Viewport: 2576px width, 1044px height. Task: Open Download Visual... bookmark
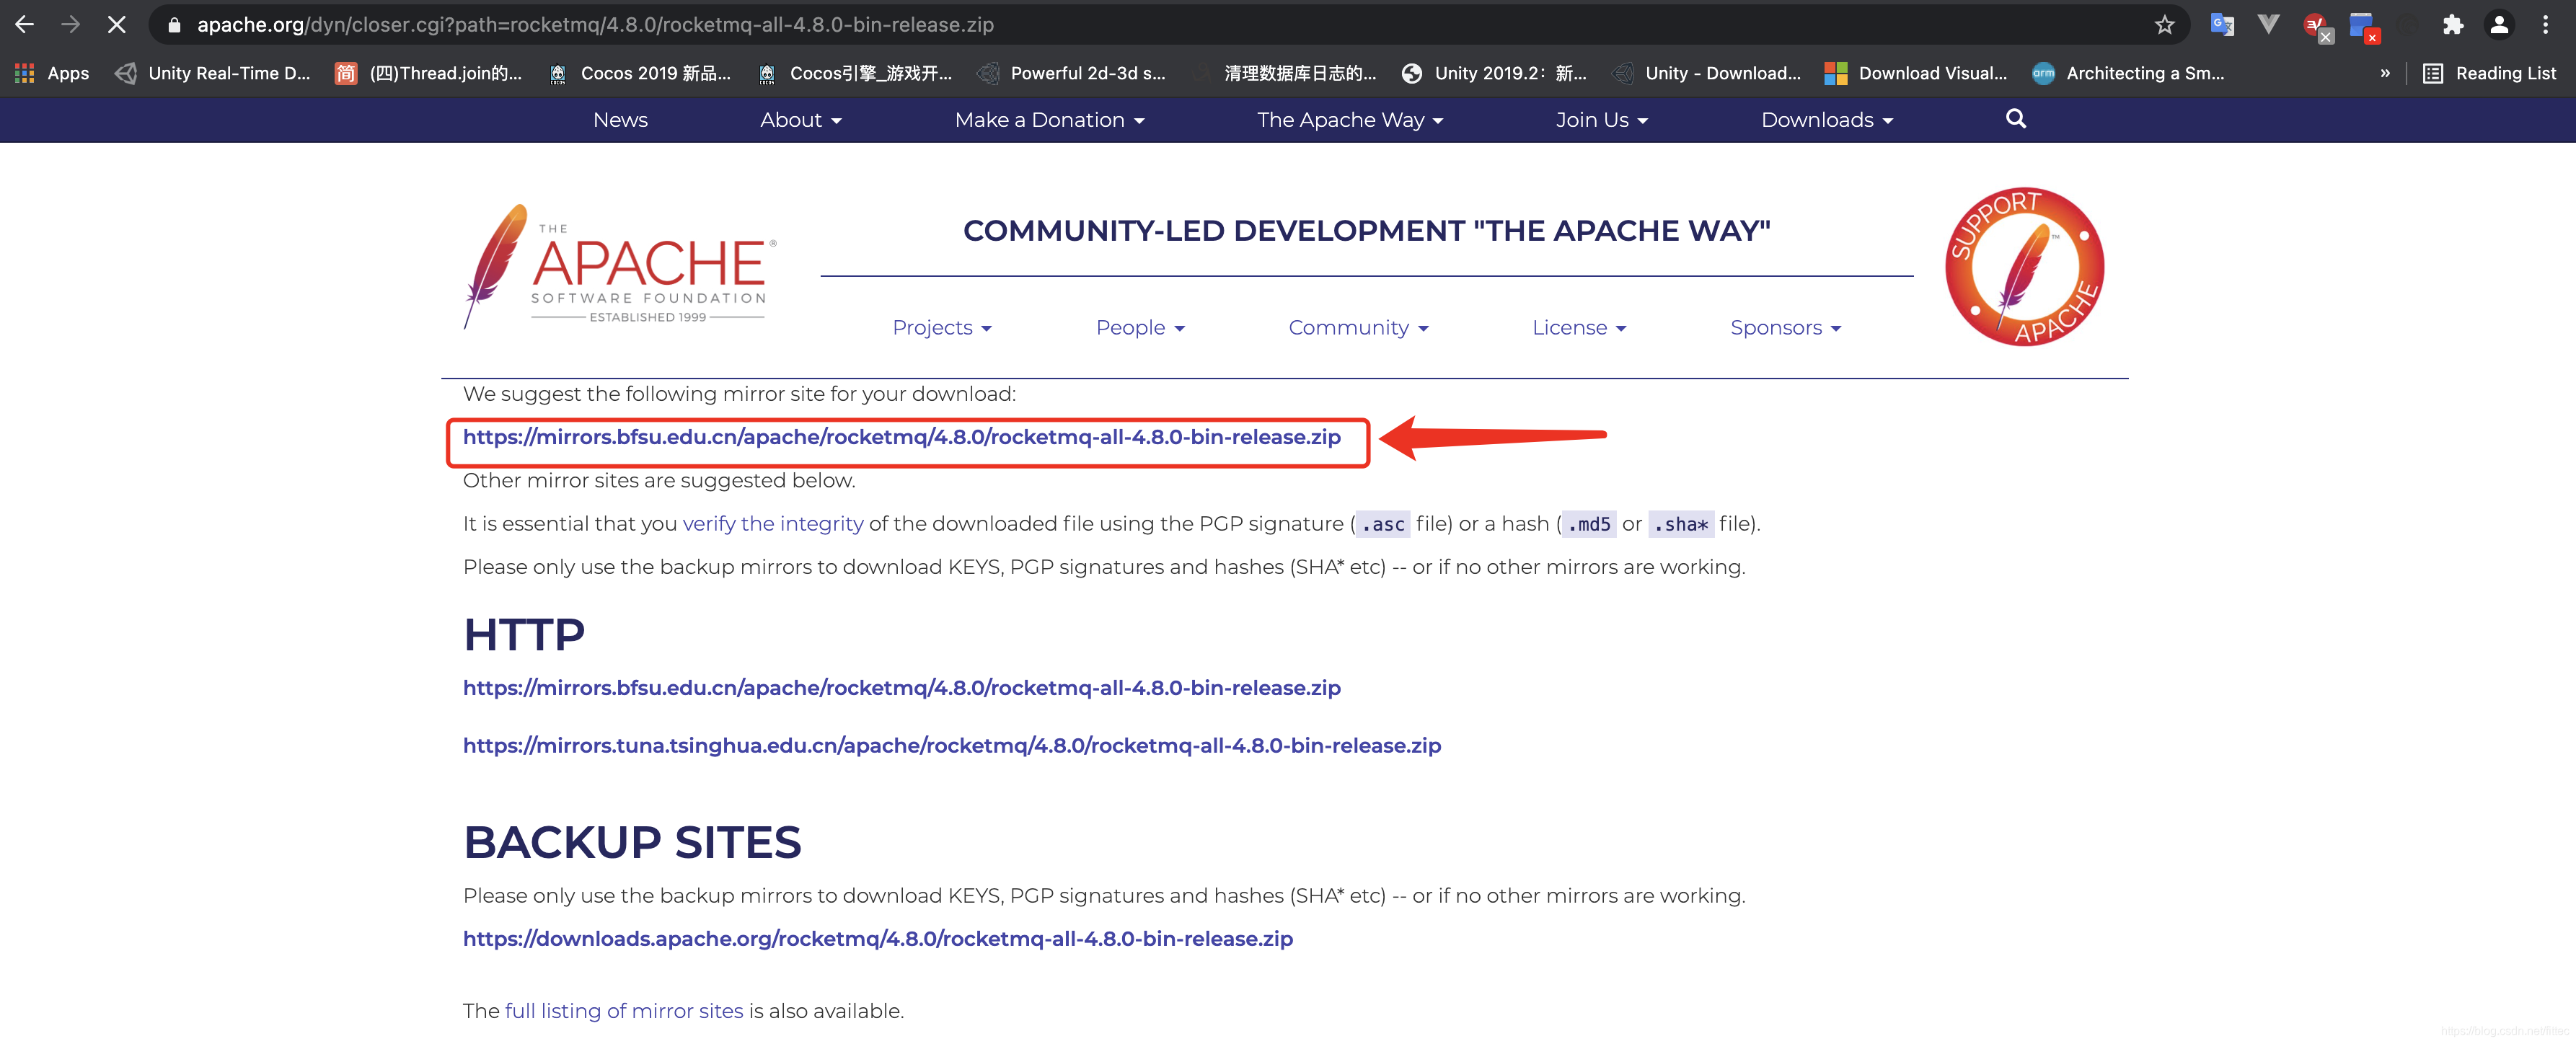click(1915, 73)
